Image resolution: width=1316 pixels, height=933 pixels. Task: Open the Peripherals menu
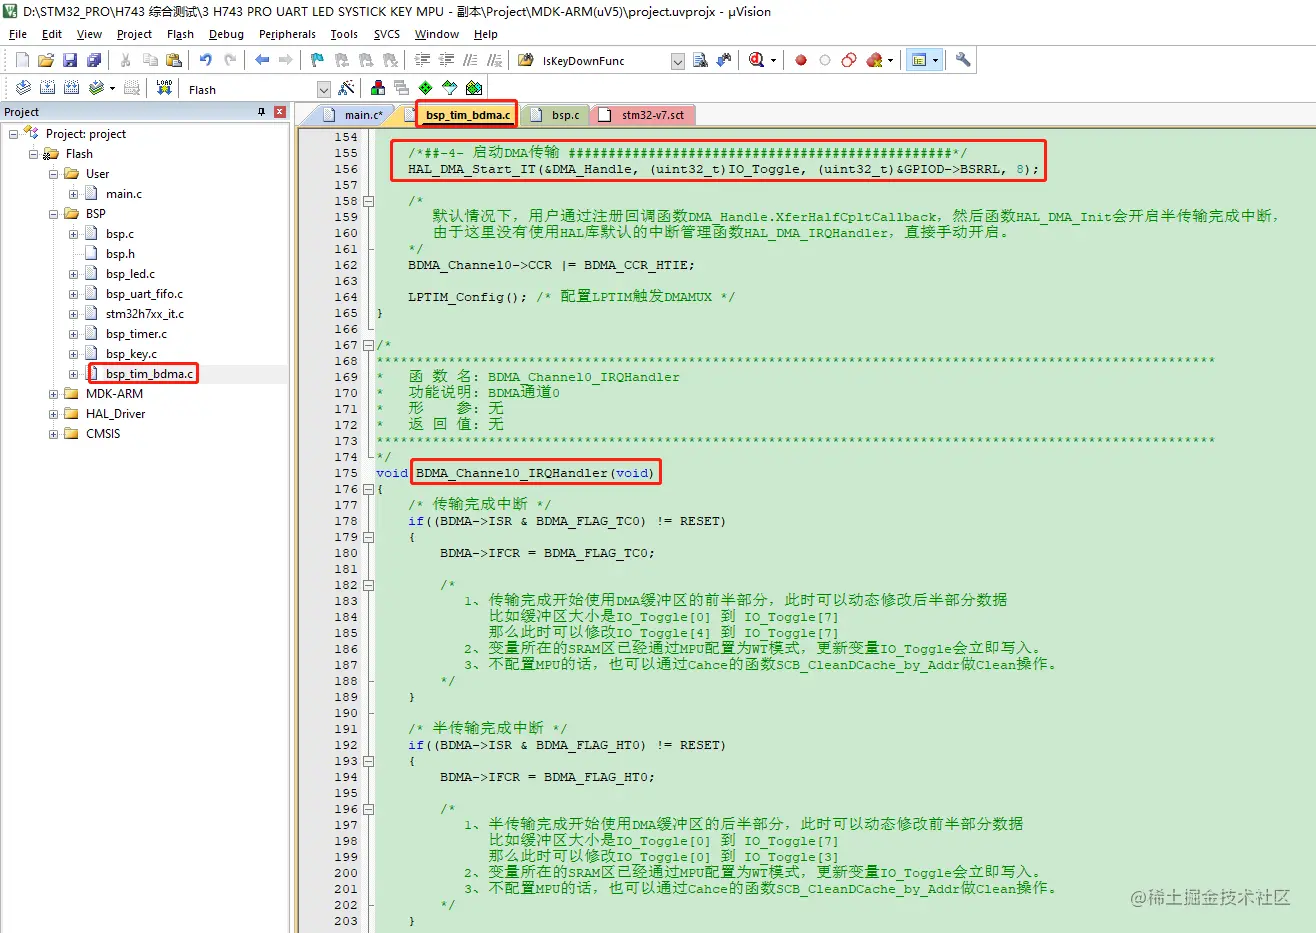pos(287,34)
